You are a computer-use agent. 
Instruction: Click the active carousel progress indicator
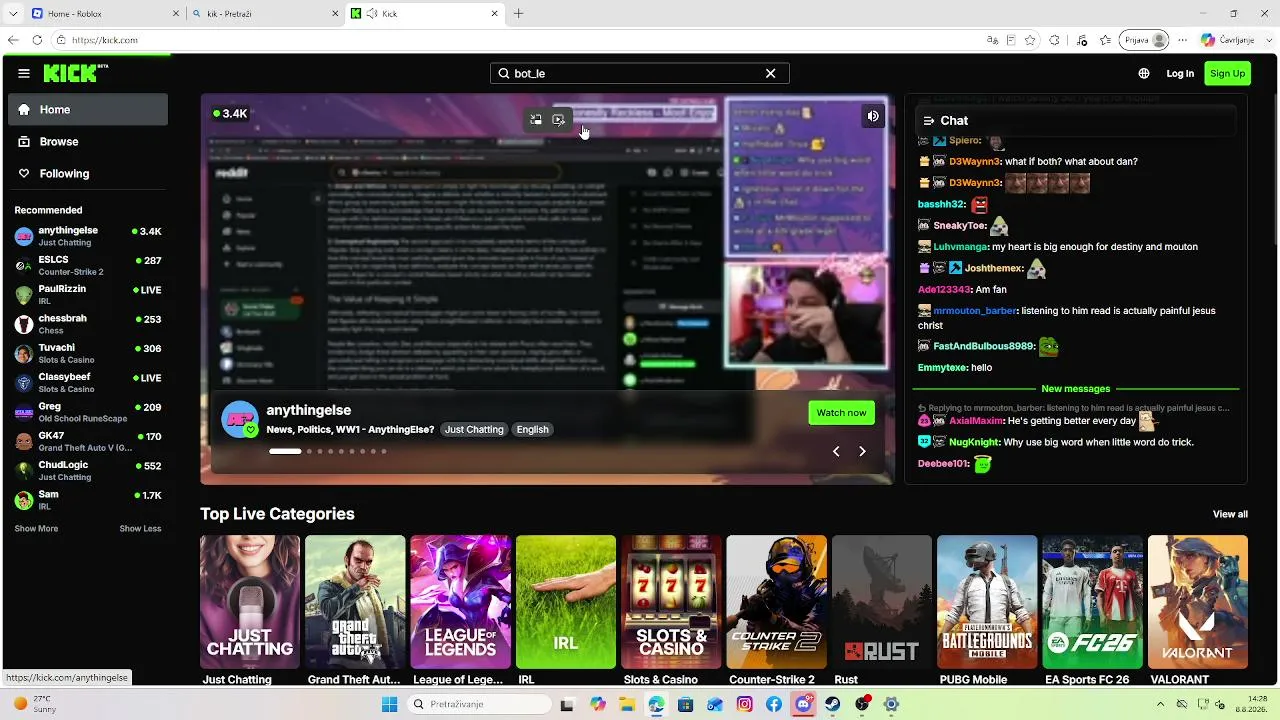[285, 451]
